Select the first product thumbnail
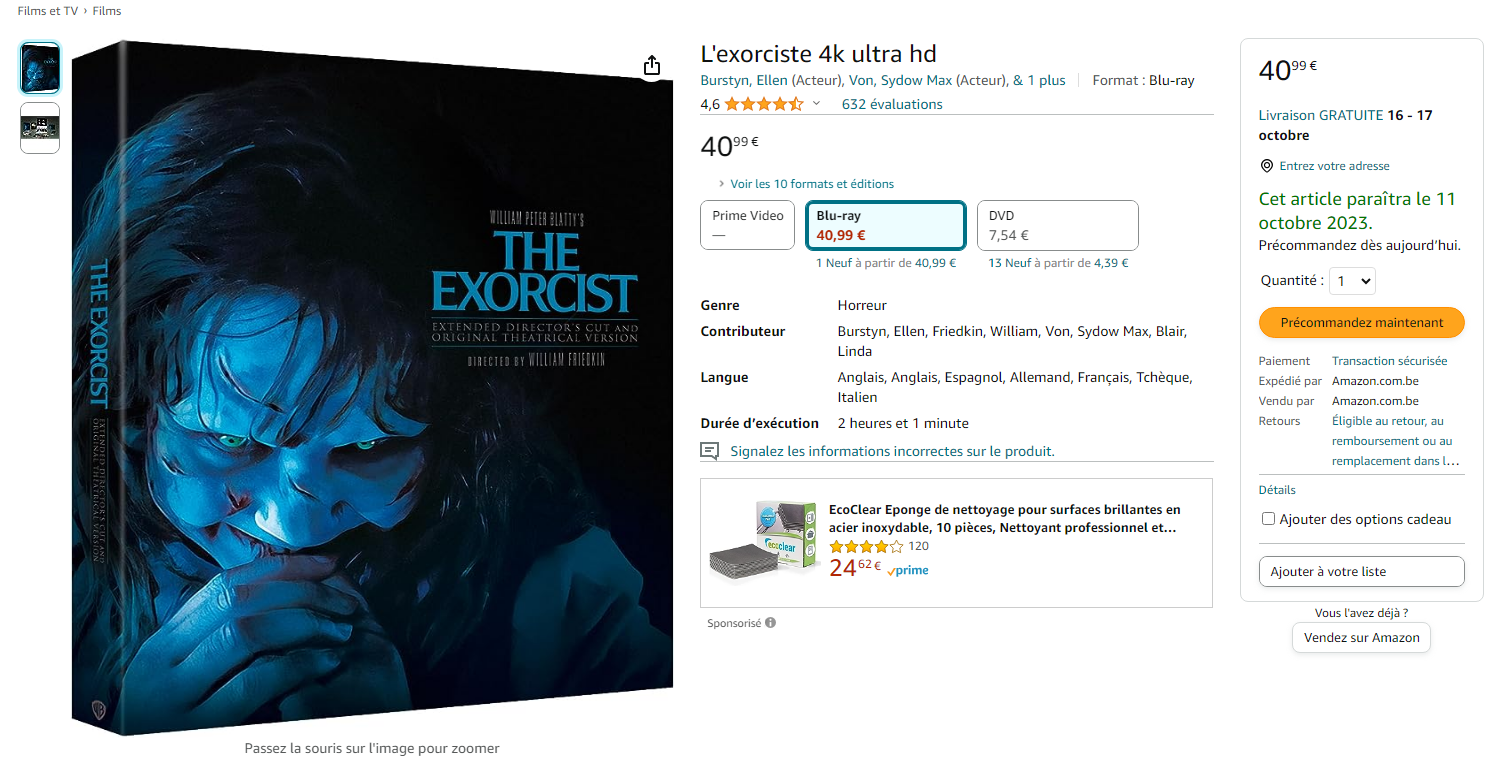 click(x=40, y=68)
